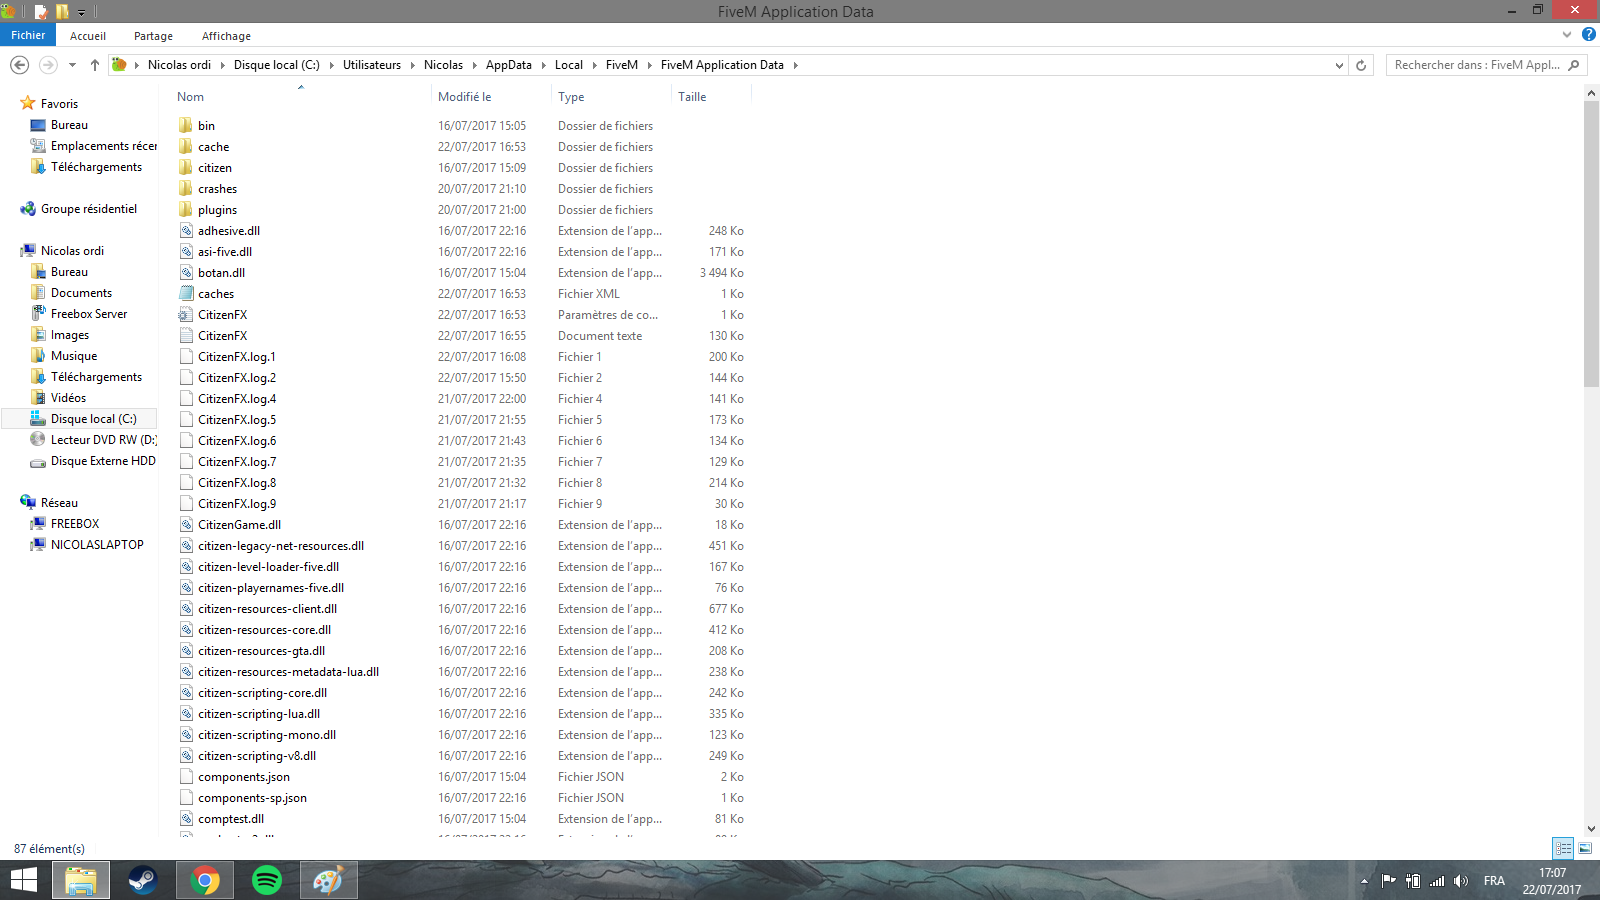This screenshot has width=1600, height=900.
Task: Open Documents in the navigation pane
Action: click(x=81, y=293)
